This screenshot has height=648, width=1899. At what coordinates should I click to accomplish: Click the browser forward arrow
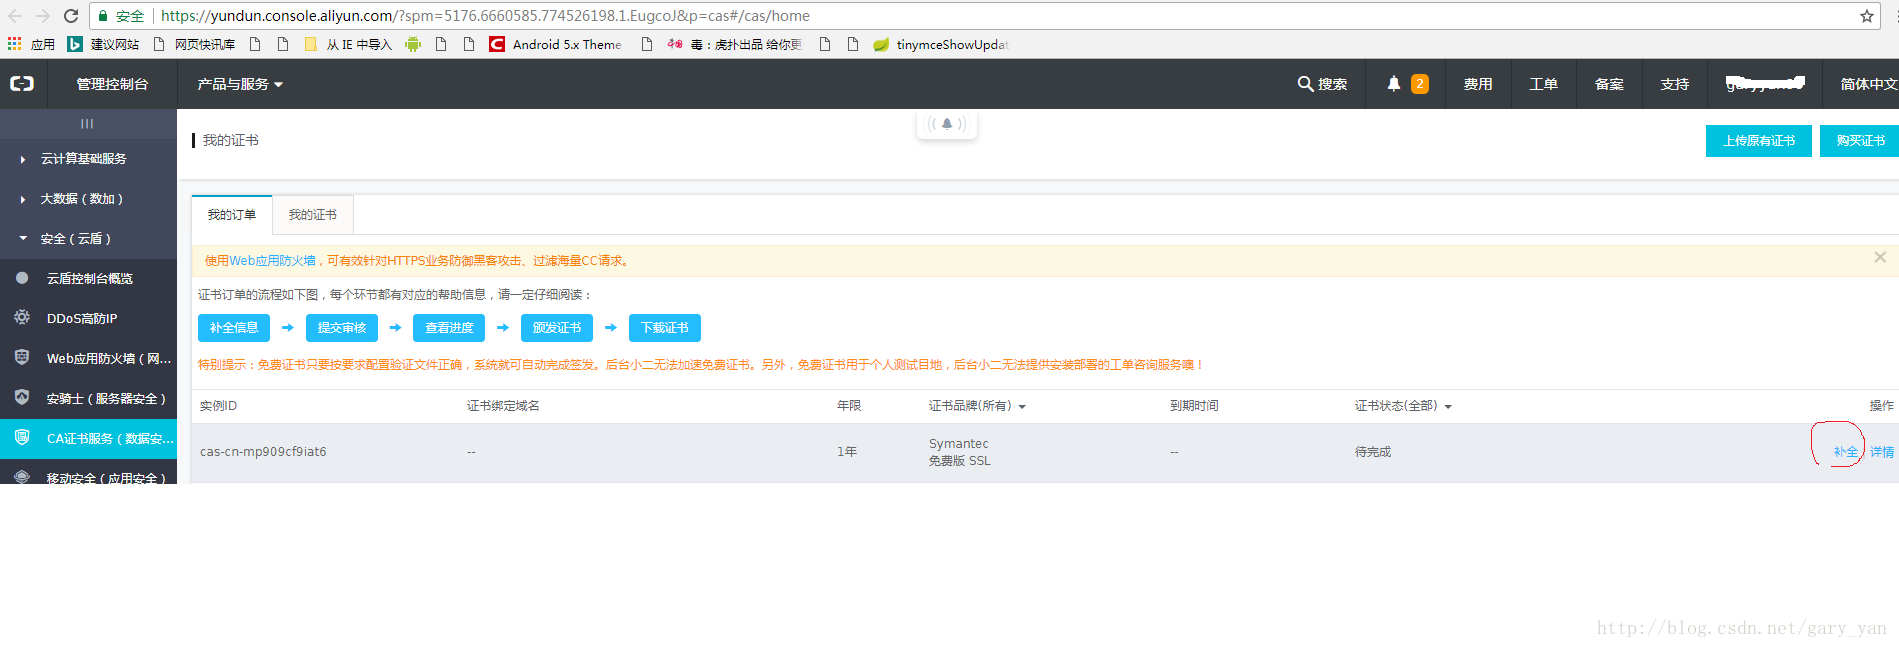click(x=43, y=16)
